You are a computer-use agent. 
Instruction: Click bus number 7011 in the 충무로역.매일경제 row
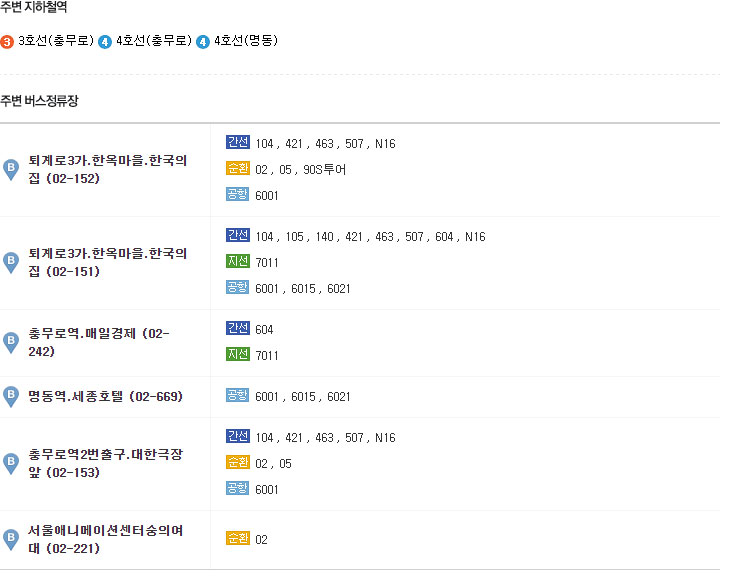267,356
